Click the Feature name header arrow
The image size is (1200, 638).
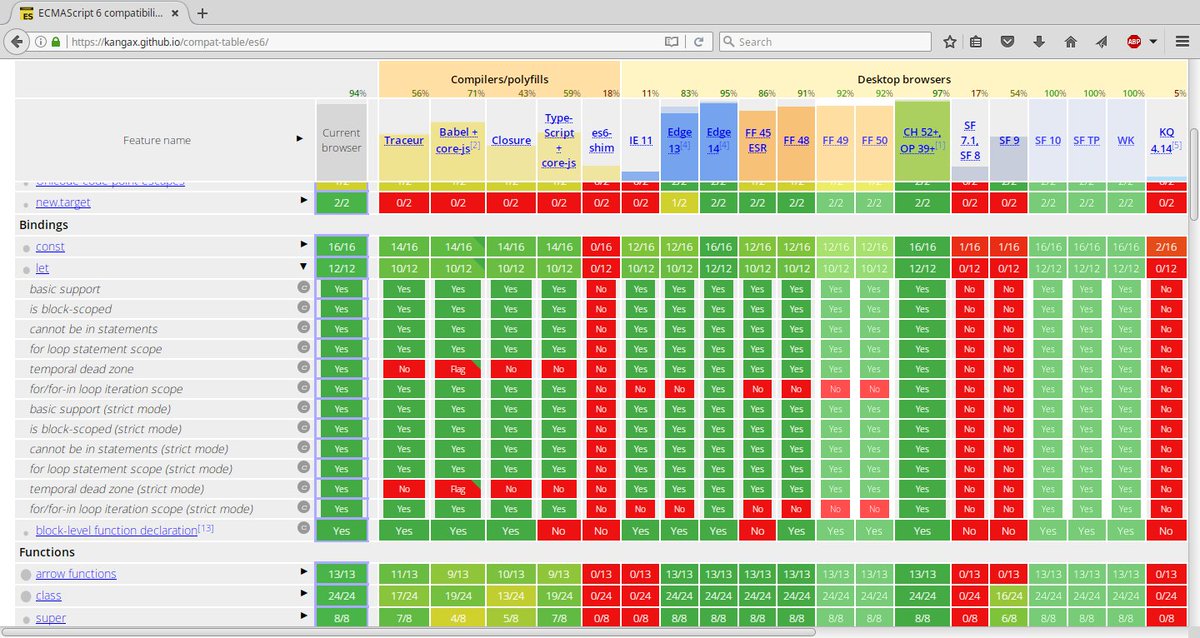pyautogui.click(x=300, y=138)
